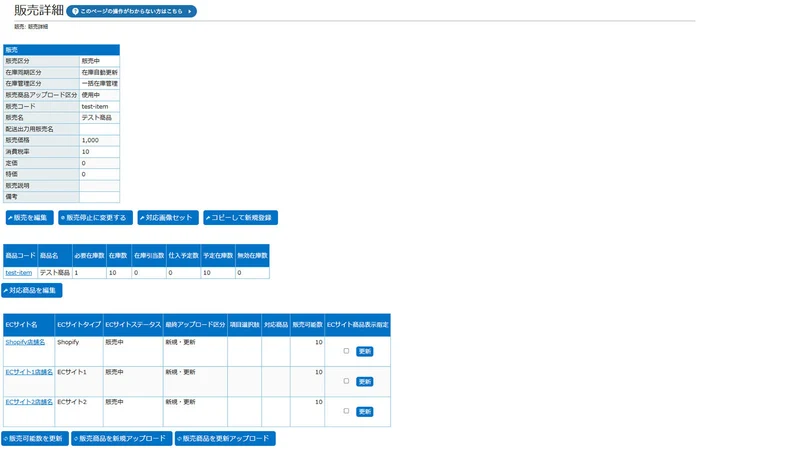Select the 消費税率 value 10
This screenshot has height=450, width=800.
coord(85,152)
